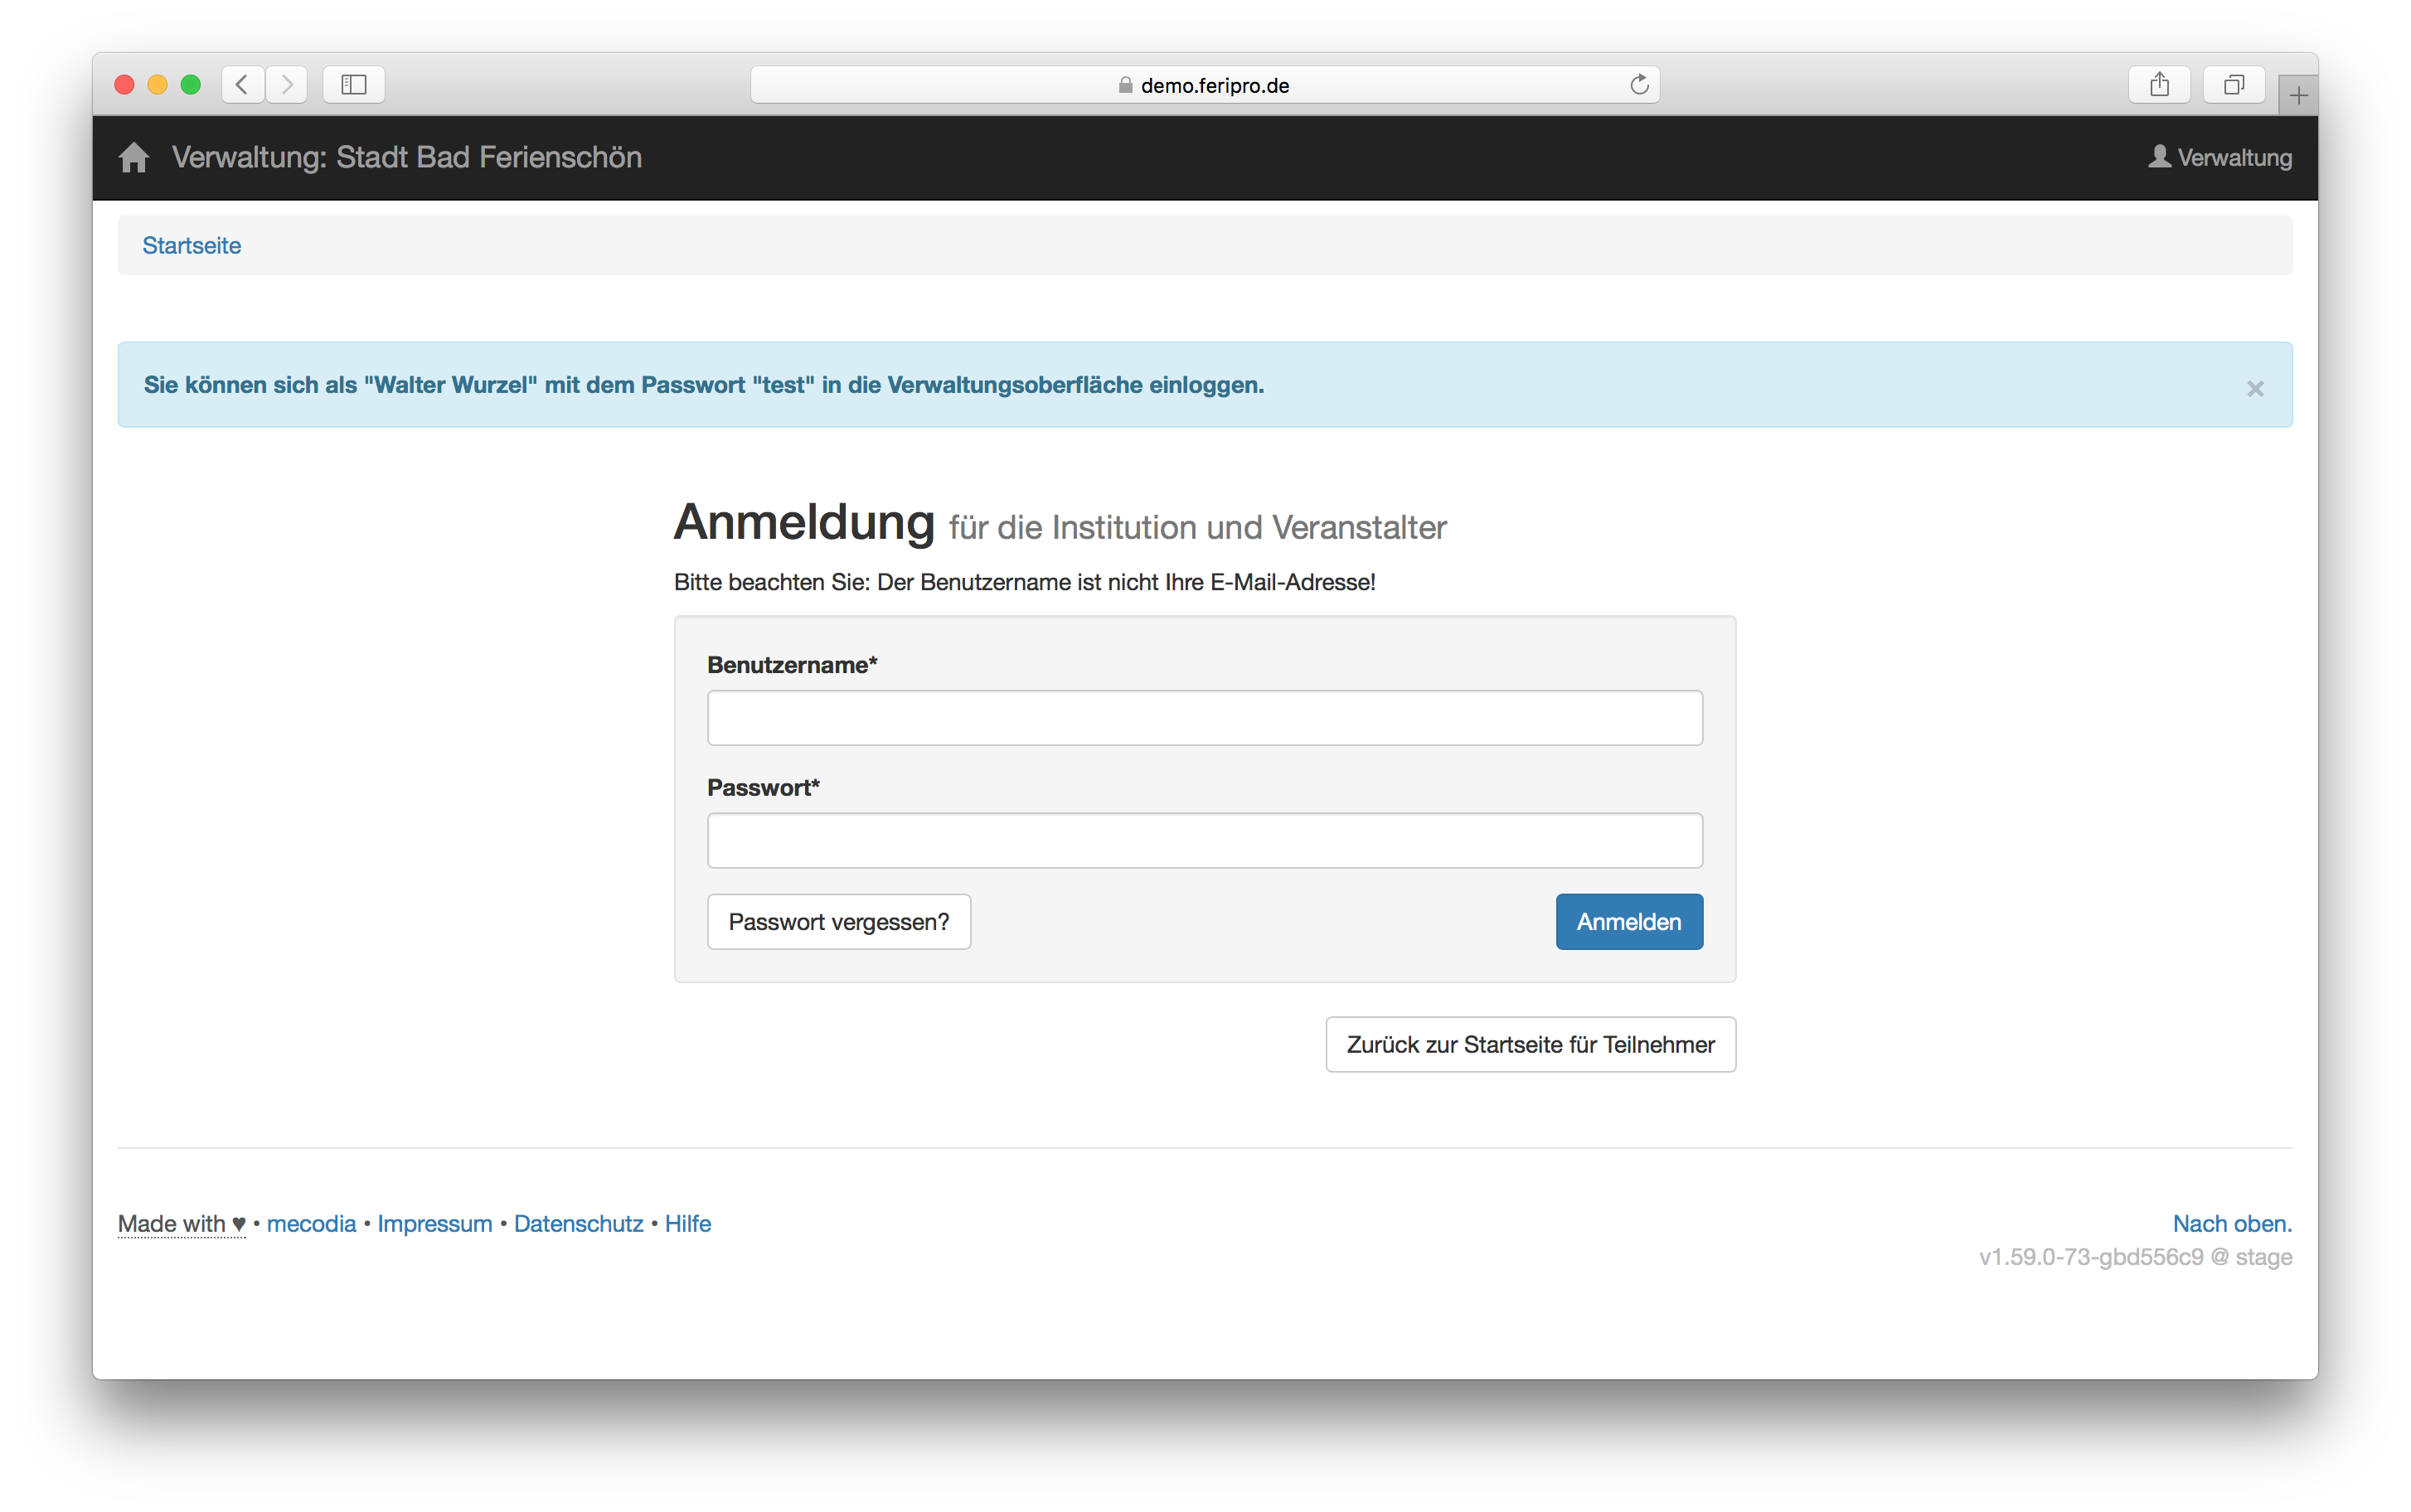
Task: Open the Safari share menu
Action: pyautogui.click(x=2159, y=85)
